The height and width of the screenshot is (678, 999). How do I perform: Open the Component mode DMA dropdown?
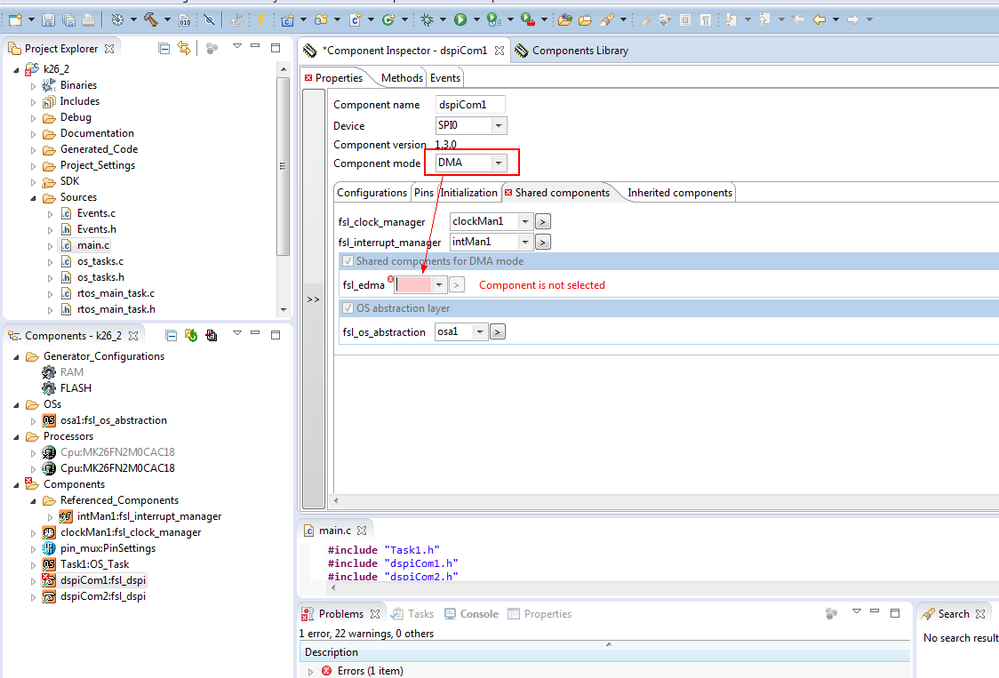498,163
